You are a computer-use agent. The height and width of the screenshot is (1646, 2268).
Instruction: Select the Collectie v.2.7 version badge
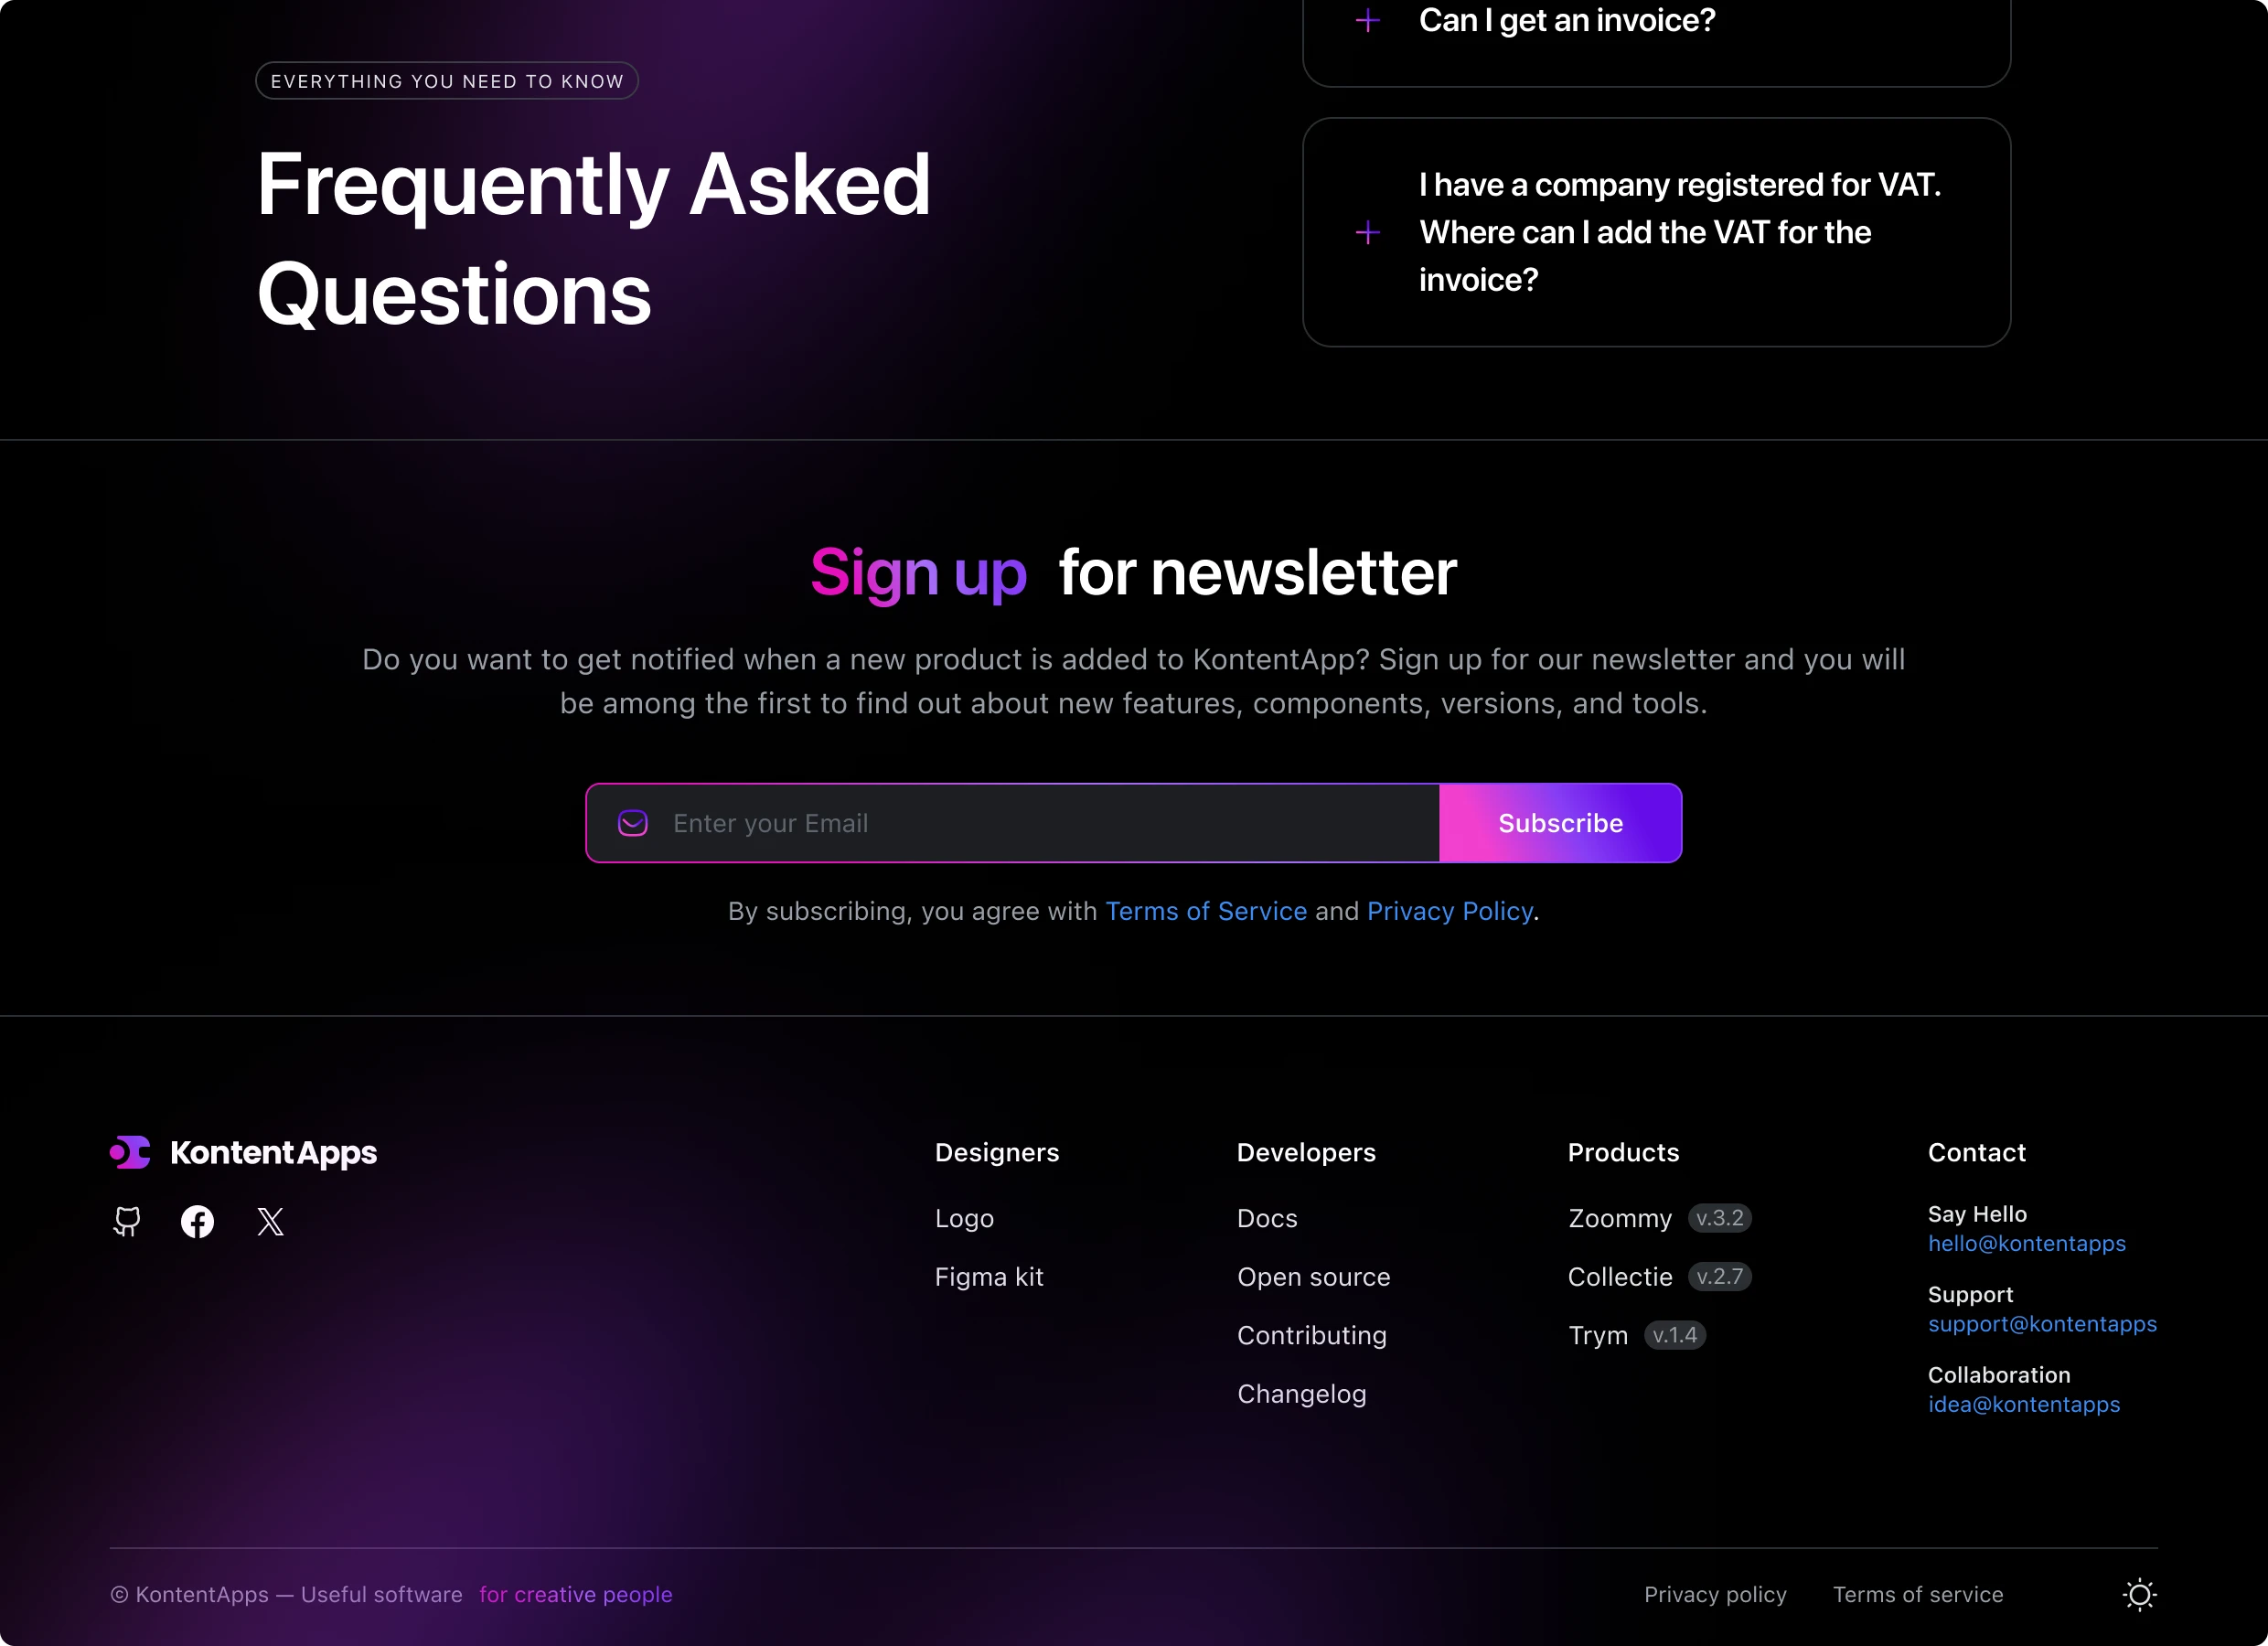click(1720, 1277)
